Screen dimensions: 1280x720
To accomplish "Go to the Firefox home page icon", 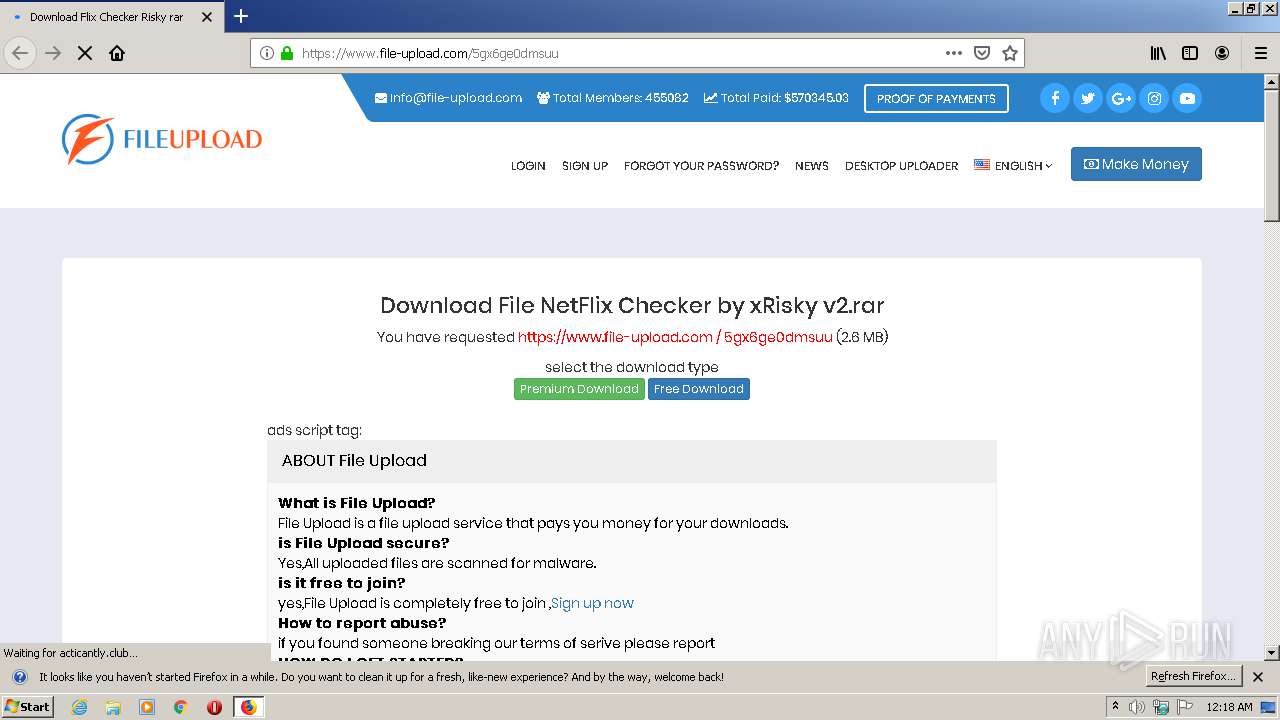I will 117,53.
